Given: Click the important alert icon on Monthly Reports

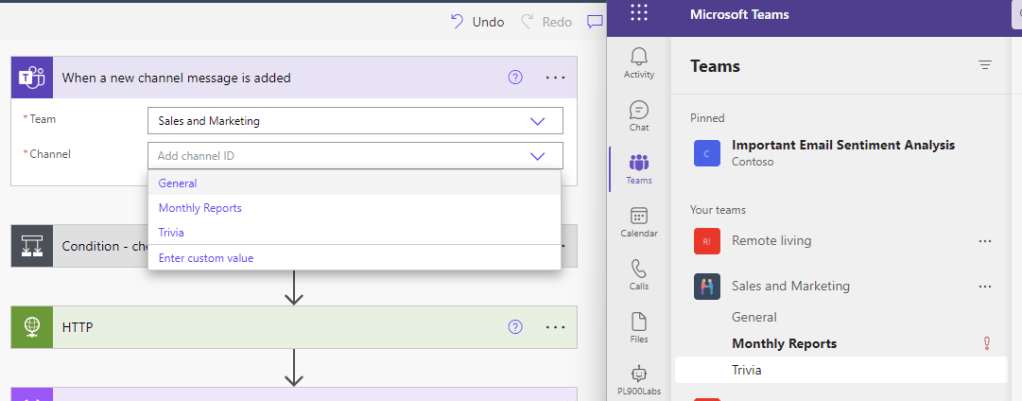Looking at the screenshot, I should coord(987,344).
